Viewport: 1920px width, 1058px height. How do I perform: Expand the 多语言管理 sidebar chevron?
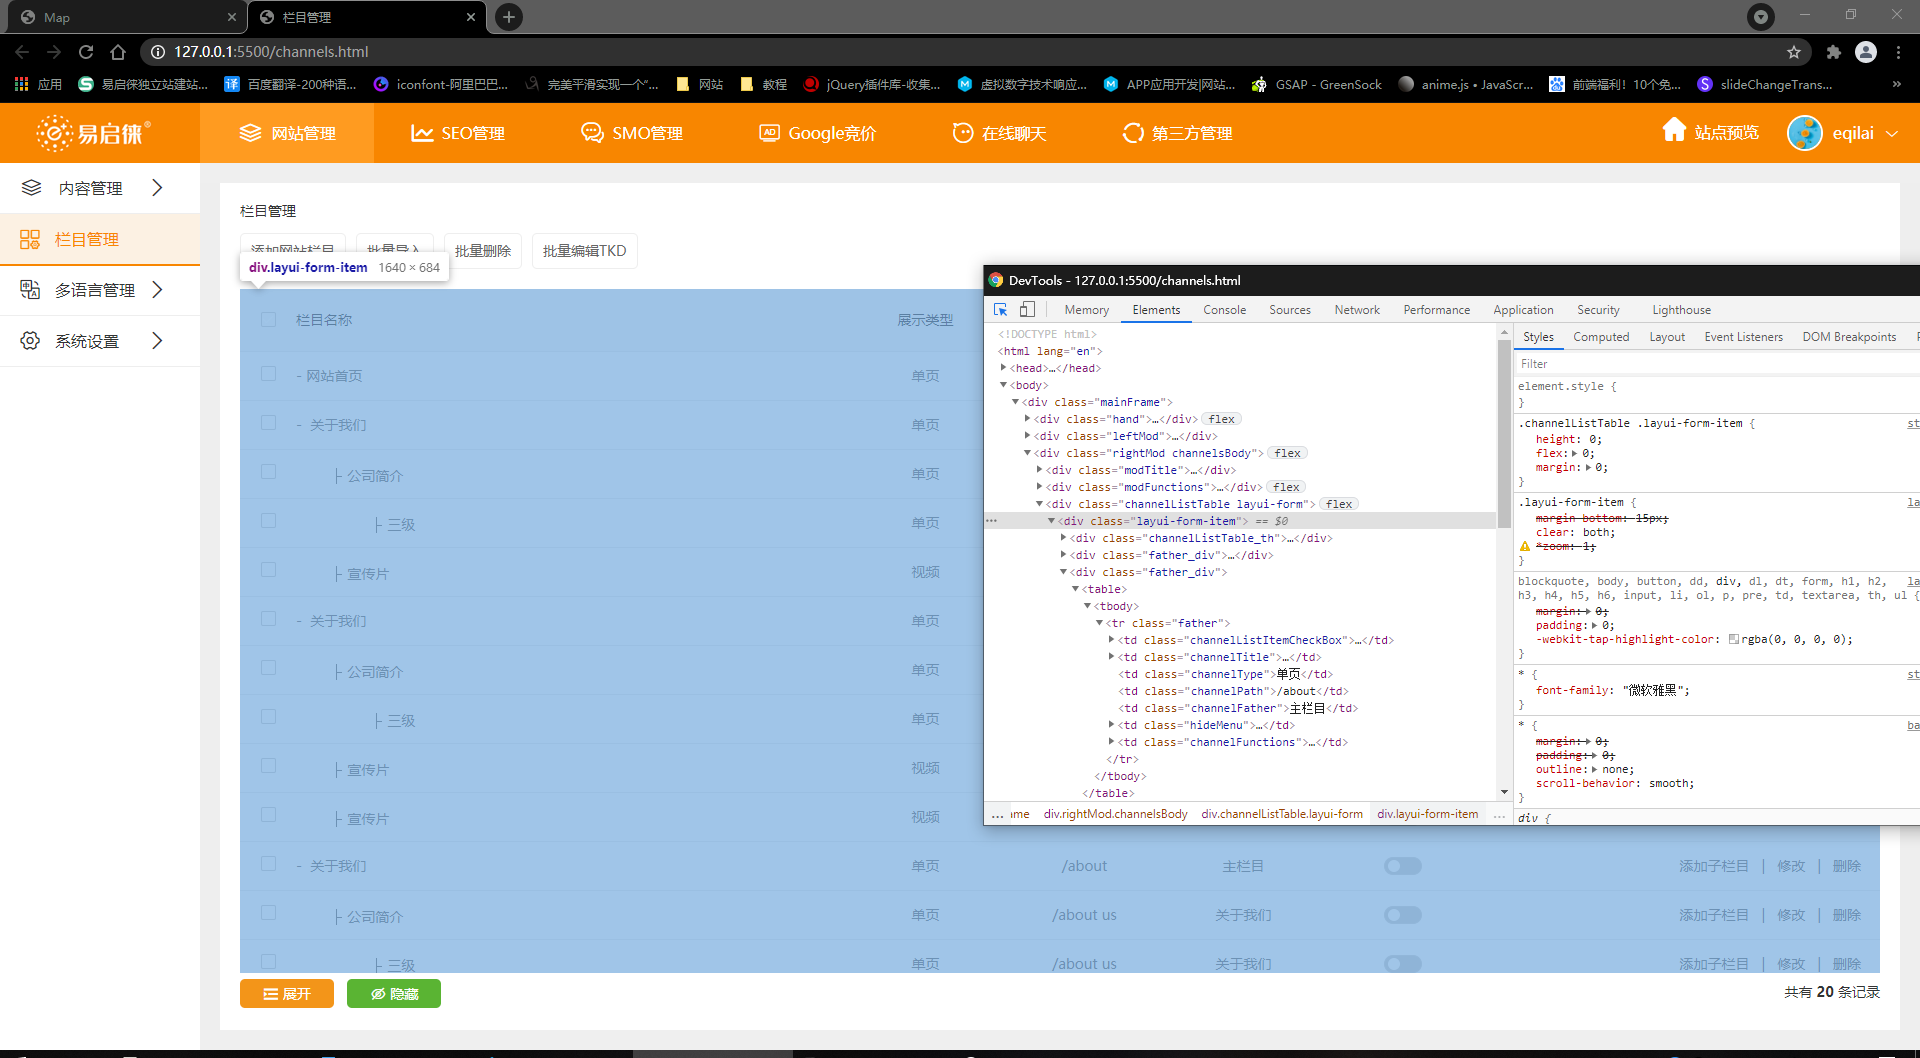[157, 290]
